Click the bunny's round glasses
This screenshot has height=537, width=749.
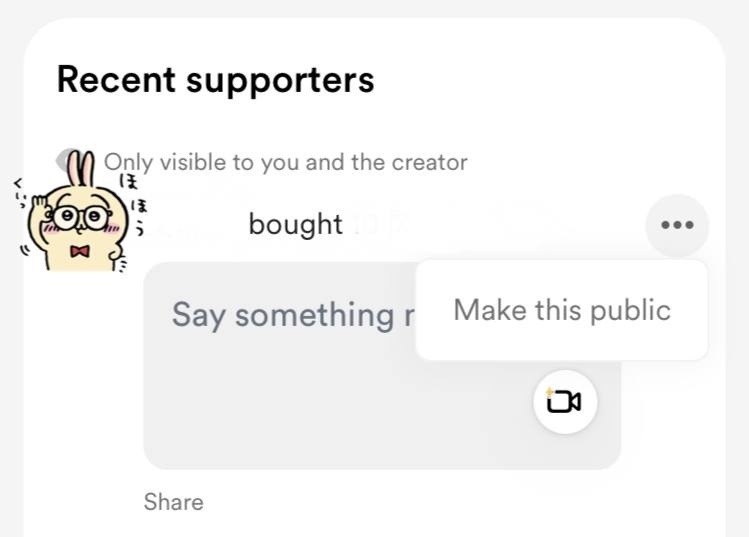click(79, 218)
